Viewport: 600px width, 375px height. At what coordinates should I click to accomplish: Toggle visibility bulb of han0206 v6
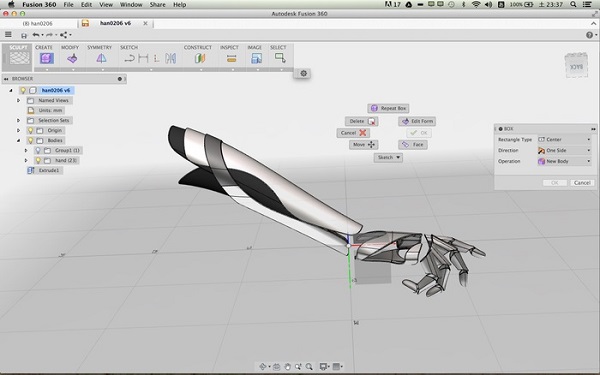(x=23, y=90)
